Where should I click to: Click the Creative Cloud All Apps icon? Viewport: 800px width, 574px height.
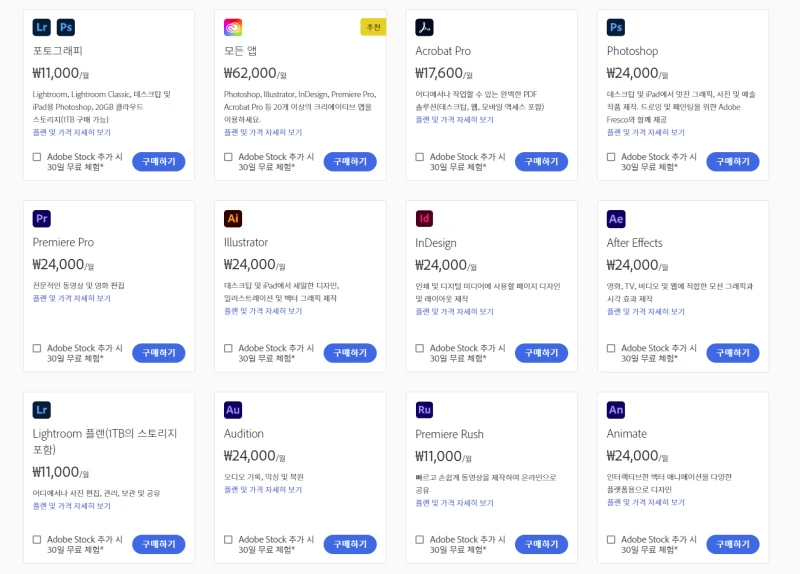pyautogui.click(x=233, y=27)
